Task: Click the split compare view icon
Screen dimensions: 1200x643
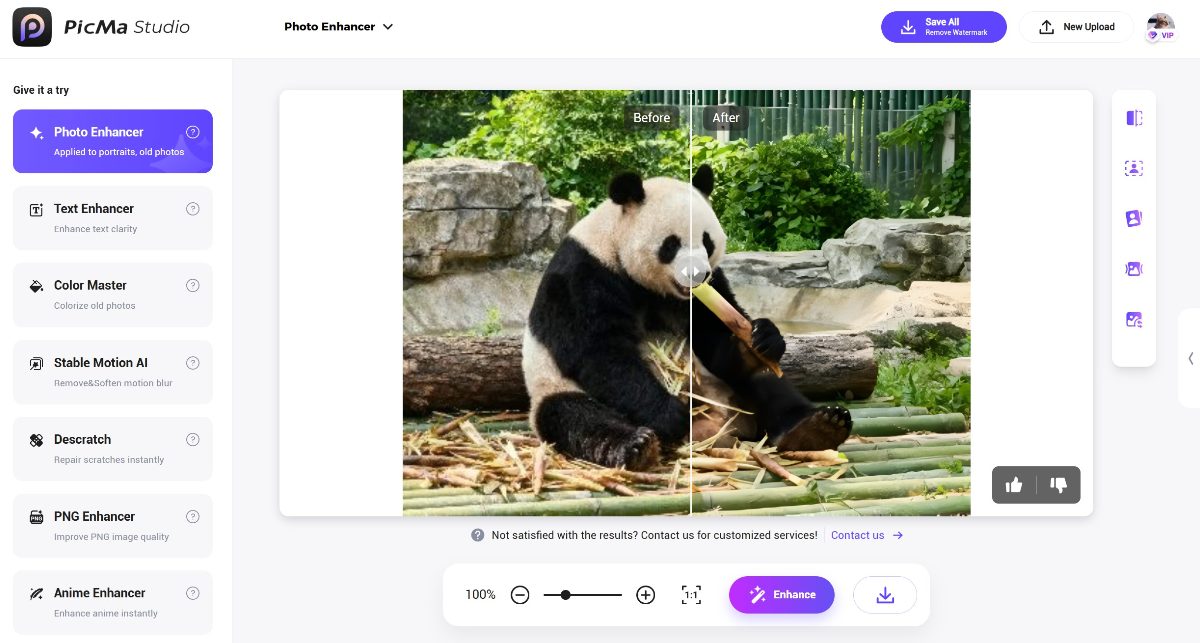Action: click(1134, 118)
